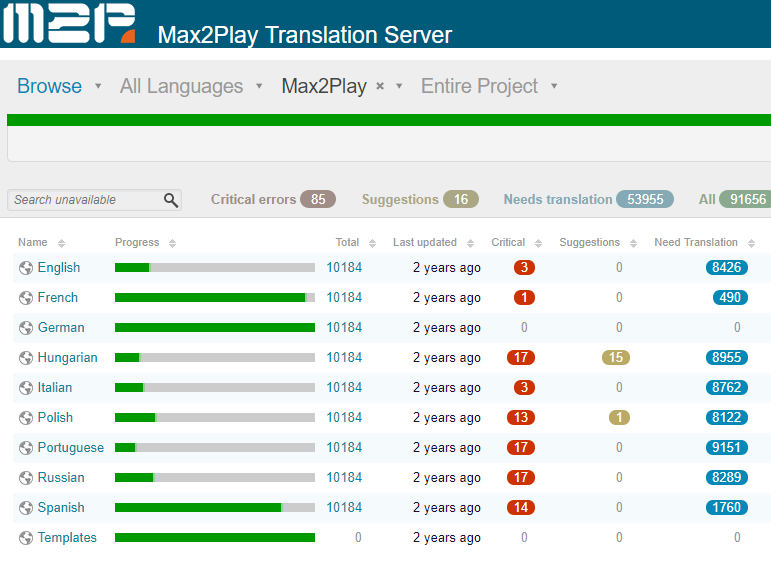Click the globe icon beside Russian
The image size is (771, 565).
(x=26, y=478)
